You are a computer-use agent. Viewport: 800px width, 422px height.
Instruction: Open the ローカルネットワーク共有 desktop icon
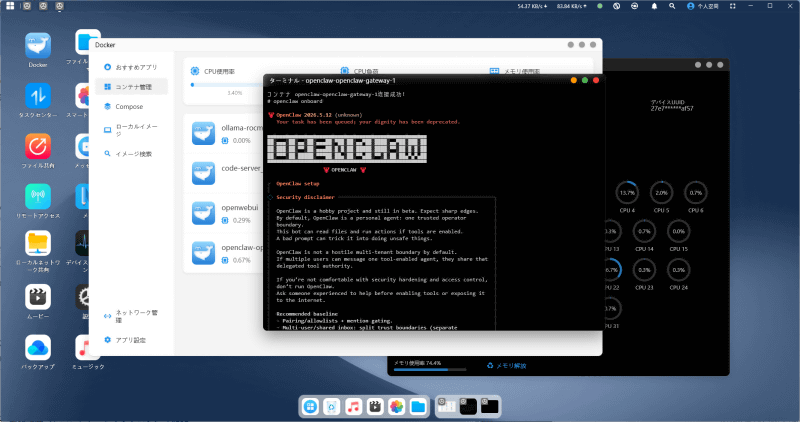click(x=38, y=243)
